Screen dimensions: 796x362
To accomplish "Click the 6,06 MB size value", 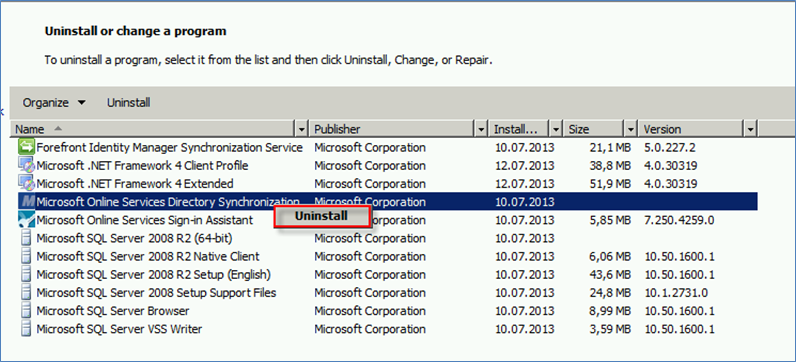I will pos(610,256).
